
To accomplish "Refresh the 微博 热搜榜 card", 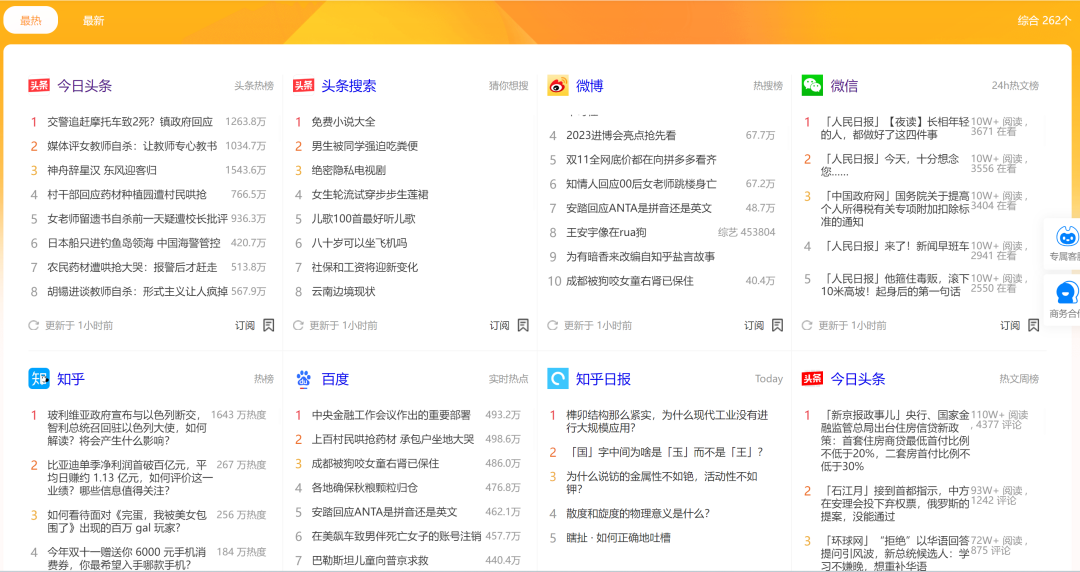I will [552, 325].
